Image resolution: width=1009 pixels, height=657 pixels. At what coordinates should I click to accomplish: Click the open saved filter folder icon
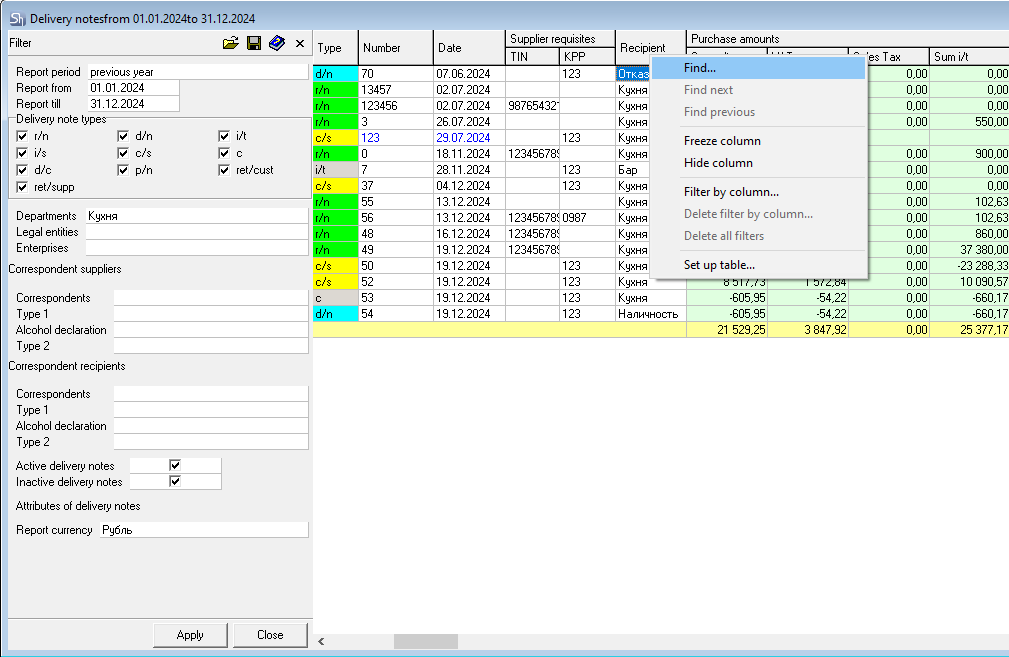click(231, 43)
